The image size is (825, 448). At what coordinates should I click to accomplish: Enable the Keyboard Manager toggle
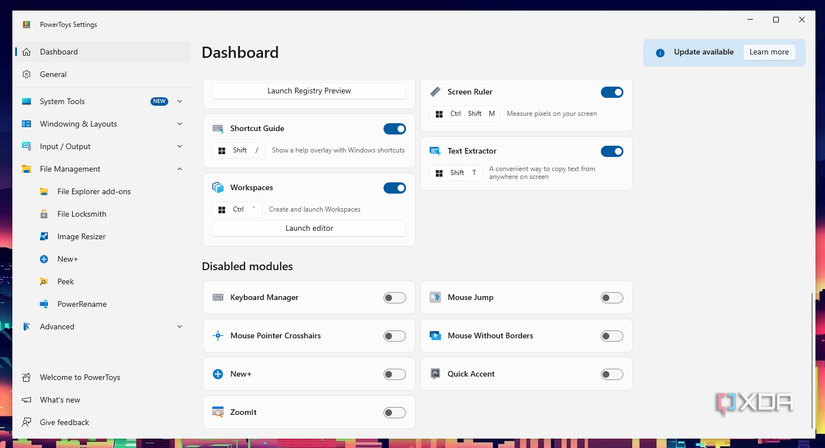pyautogui.click(x=395, y=298)
